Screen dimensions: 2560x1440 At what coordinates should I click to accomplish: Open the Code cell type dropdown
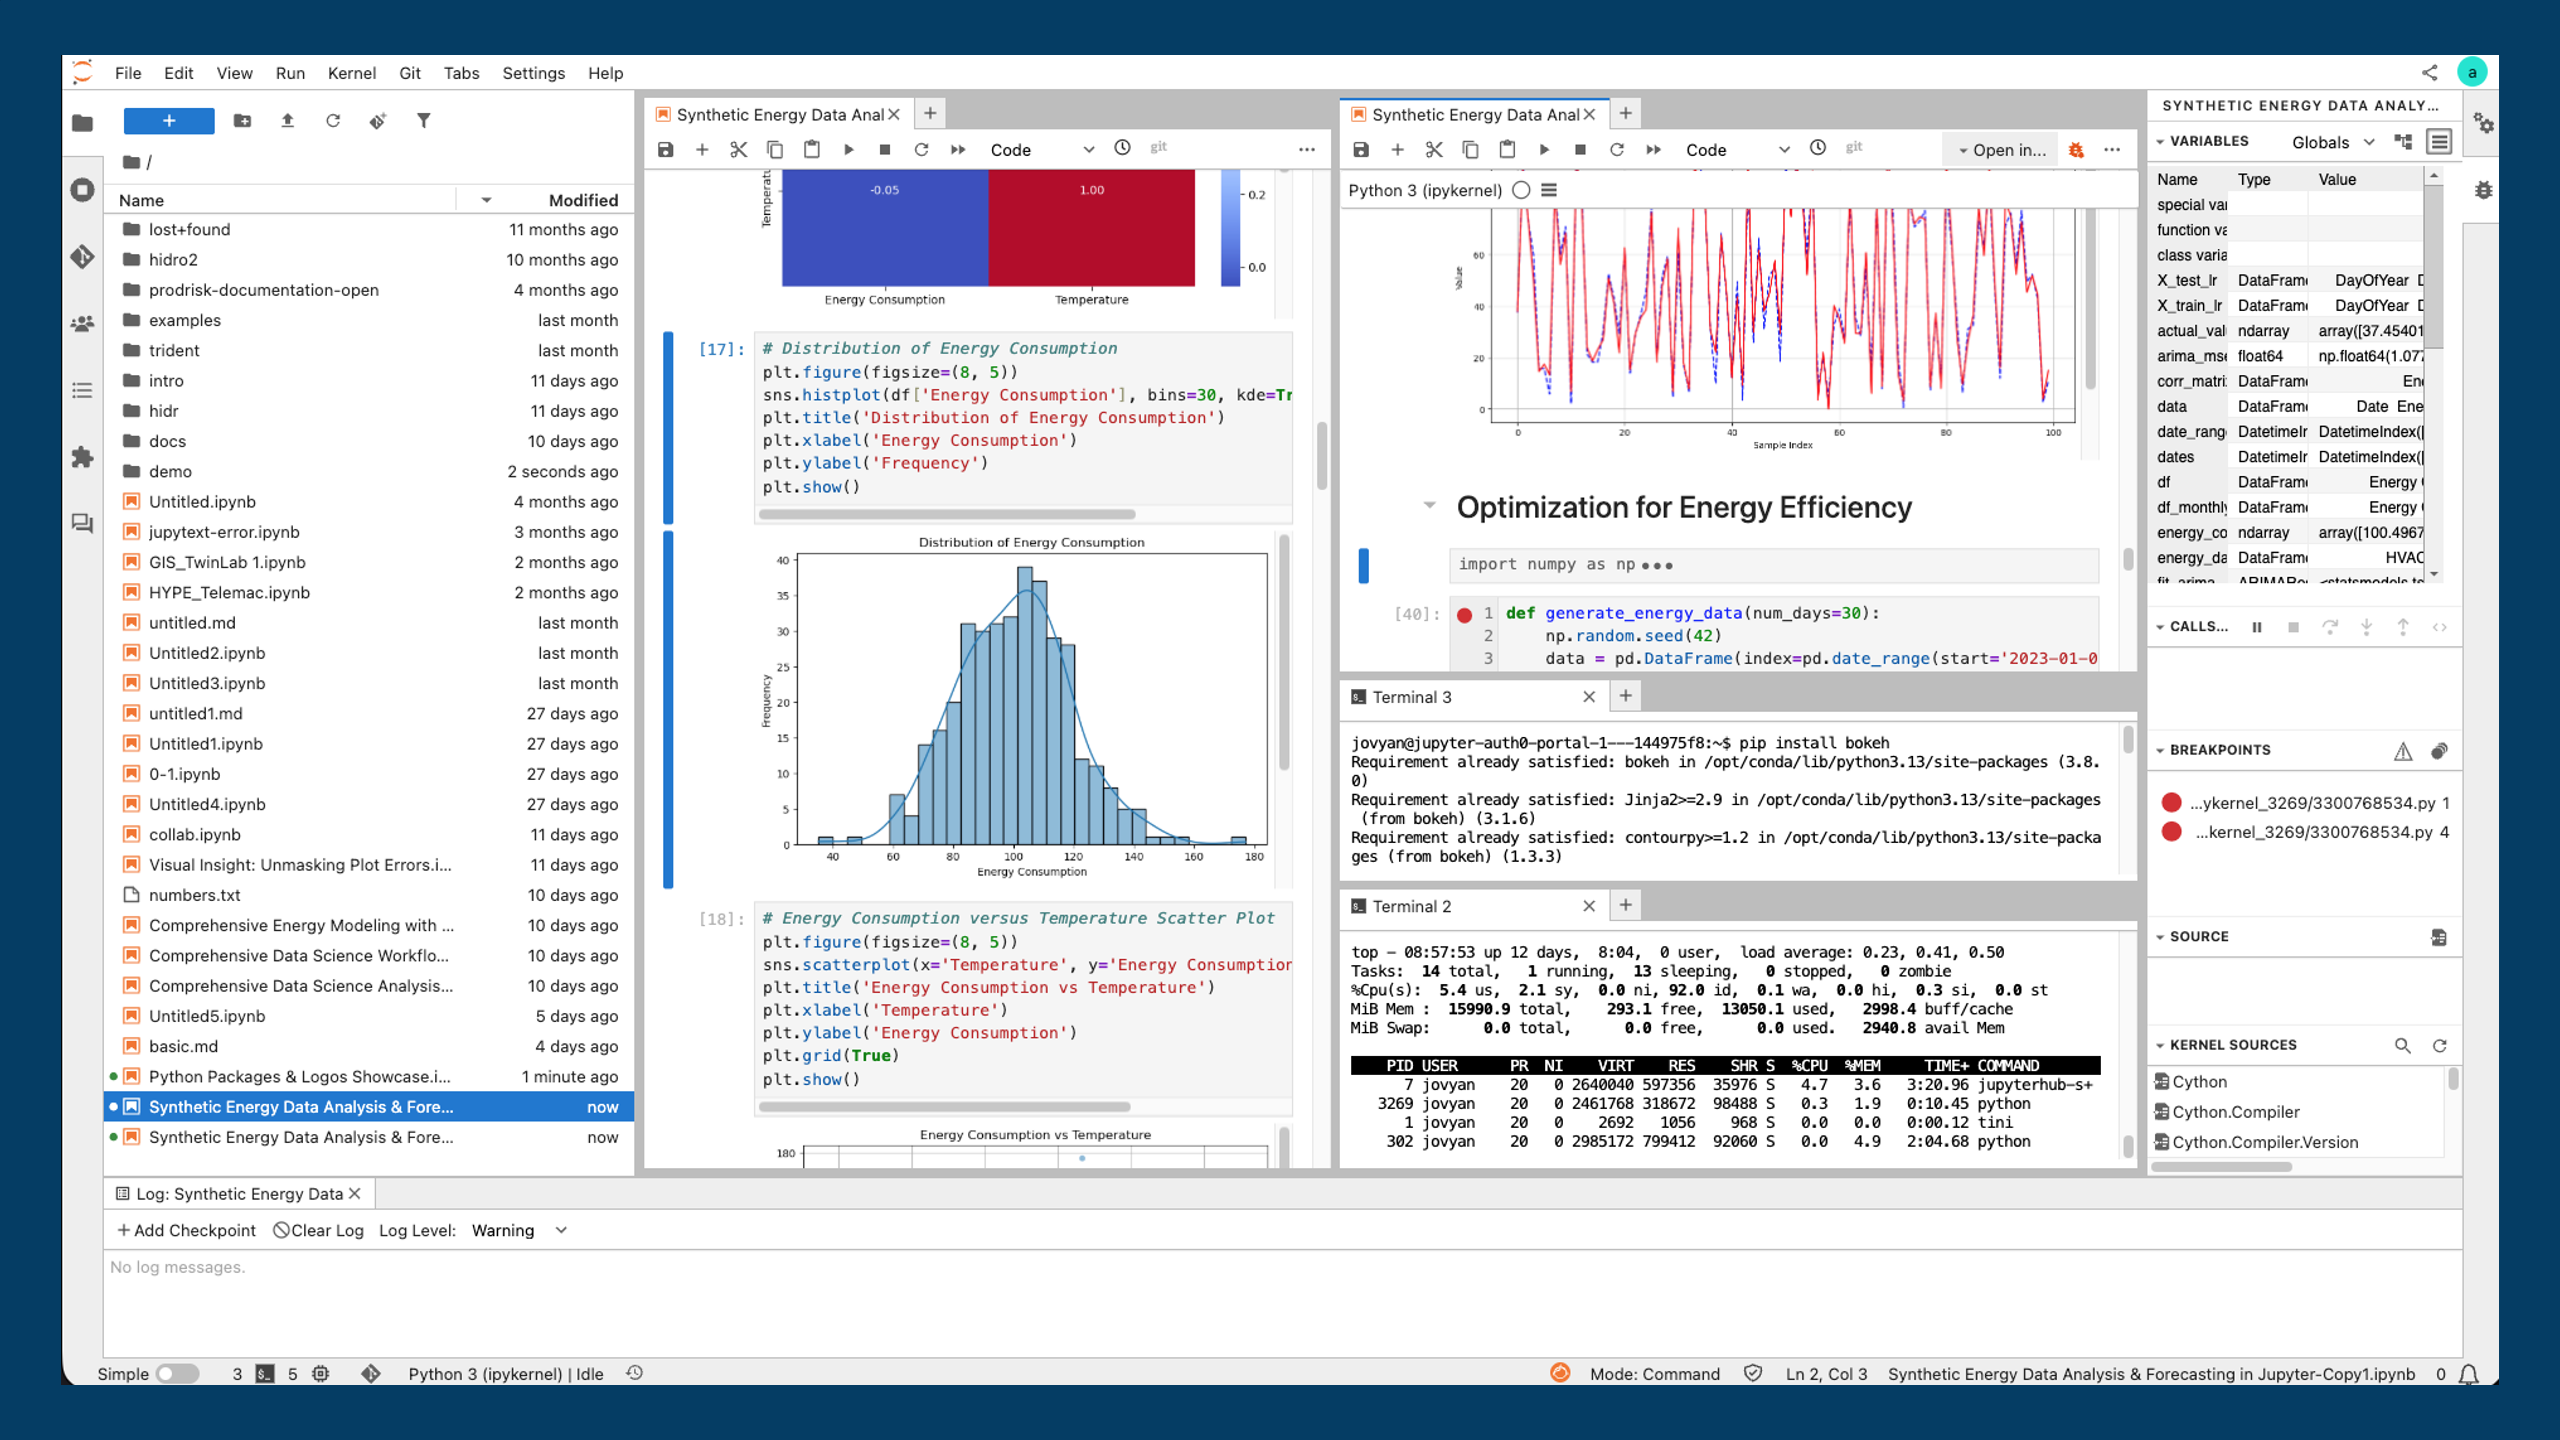[1040, 149]
